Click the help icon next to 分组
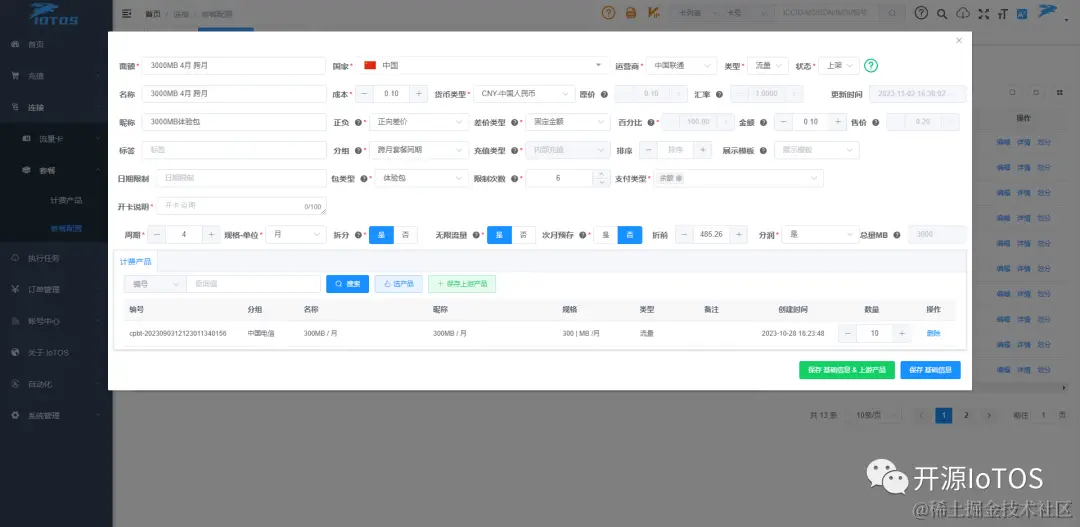1080x527 pixels. click(358, 150)
